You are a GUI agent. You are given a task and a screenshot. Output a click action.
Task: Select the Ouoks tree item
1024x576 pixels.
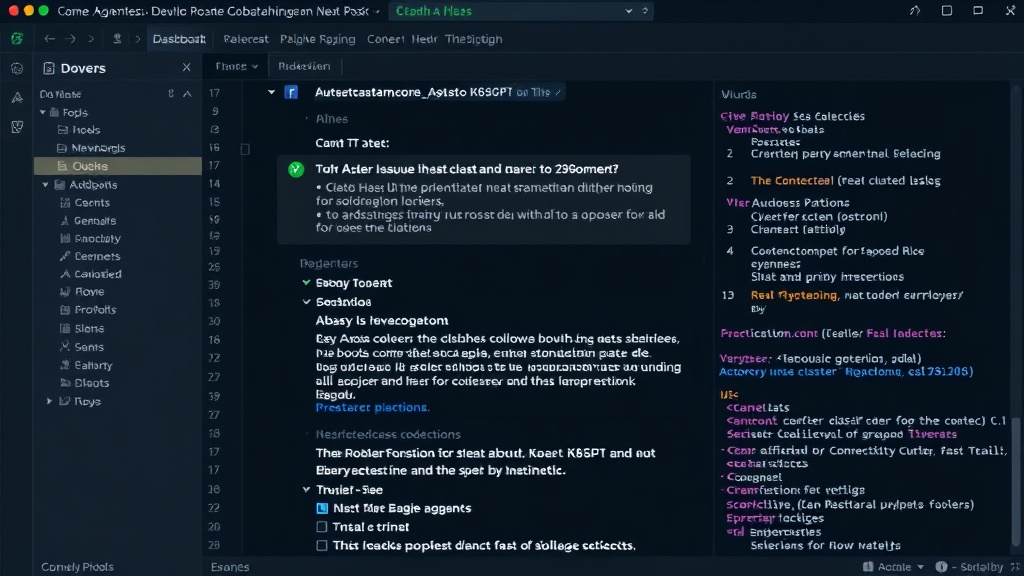pyautogui.click(x=118, y=166)
